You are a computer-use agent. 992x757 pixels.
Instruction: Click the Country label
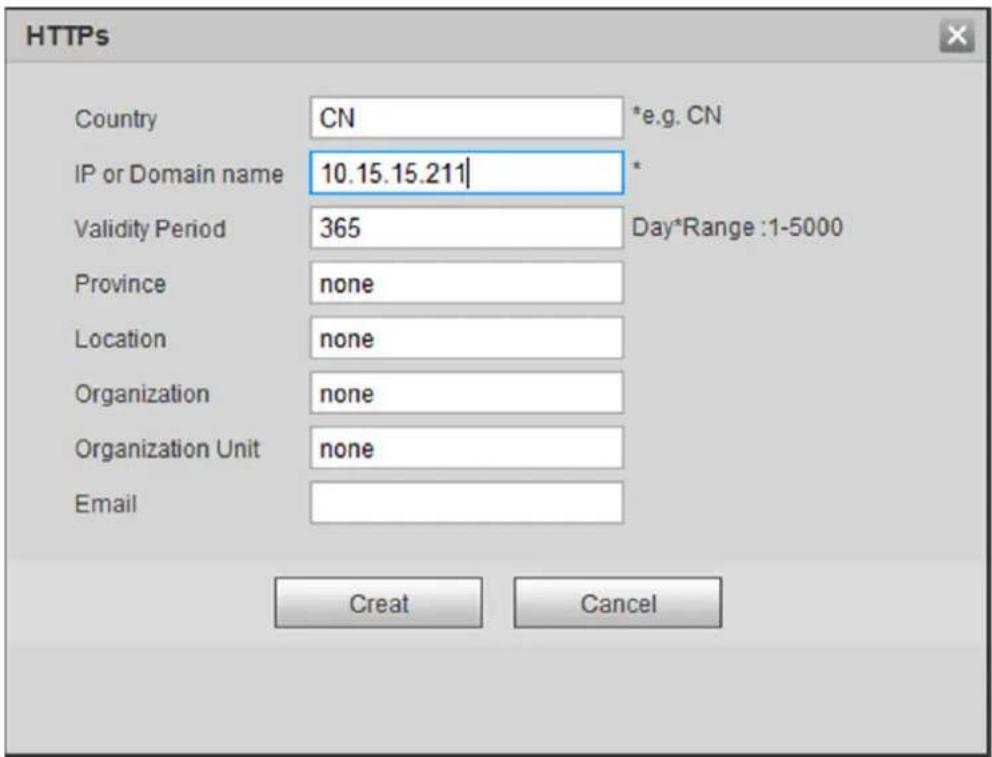point(116,119)
